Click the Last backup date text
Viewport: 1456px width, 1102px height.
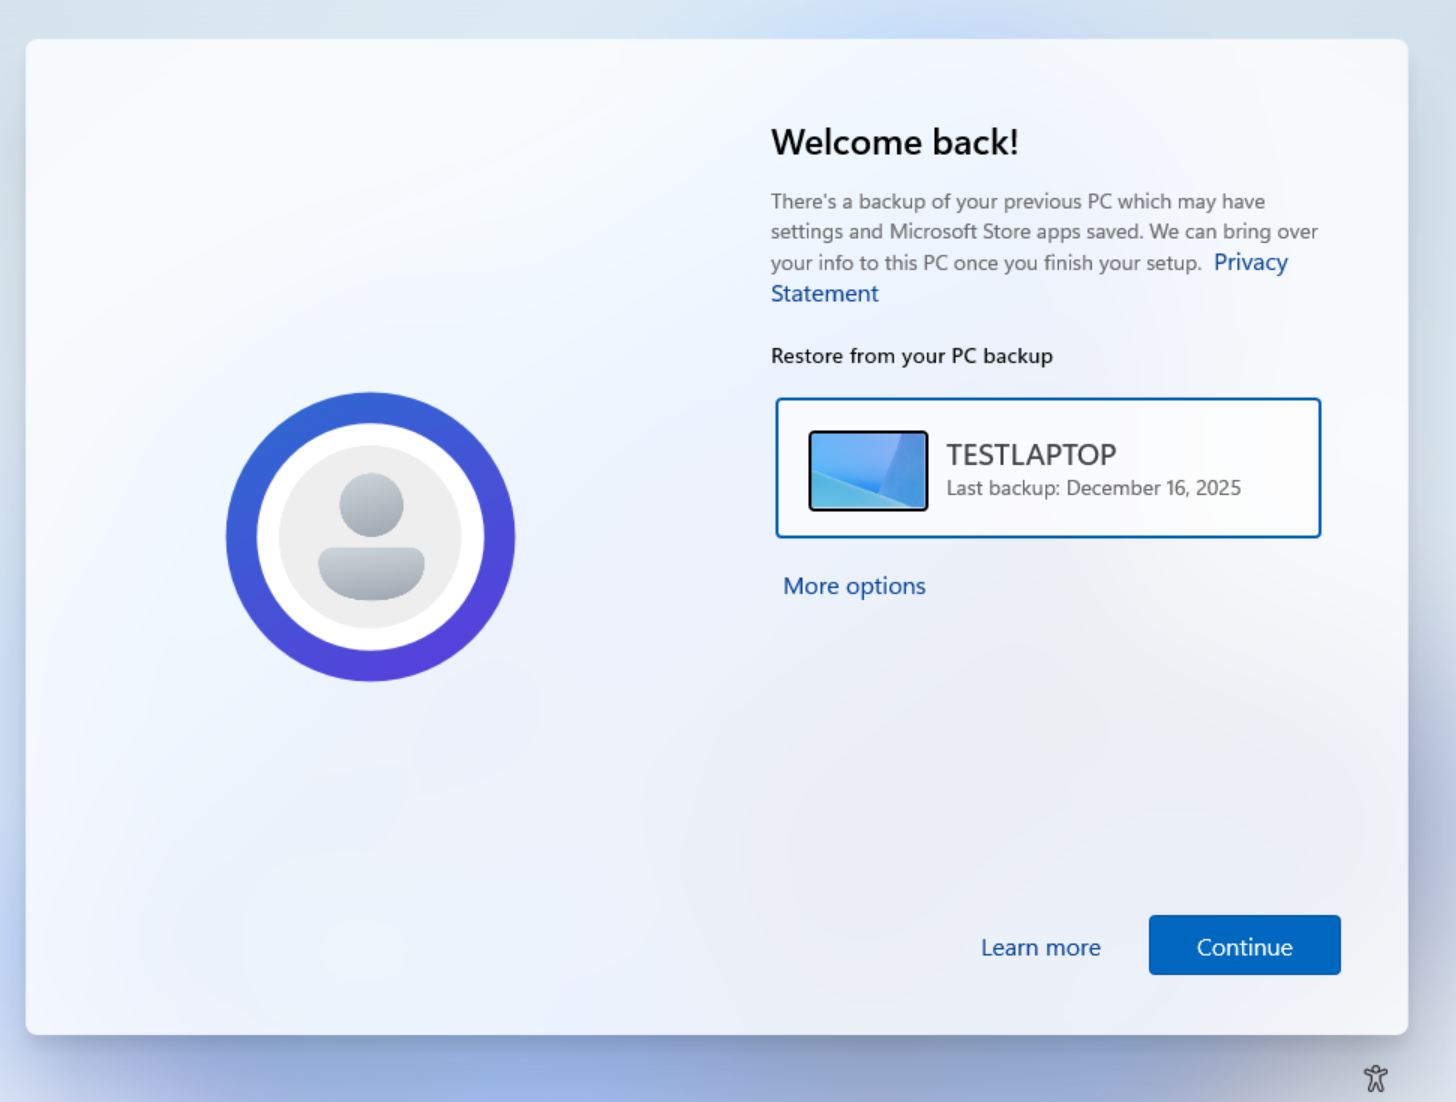coord(1093,488)
